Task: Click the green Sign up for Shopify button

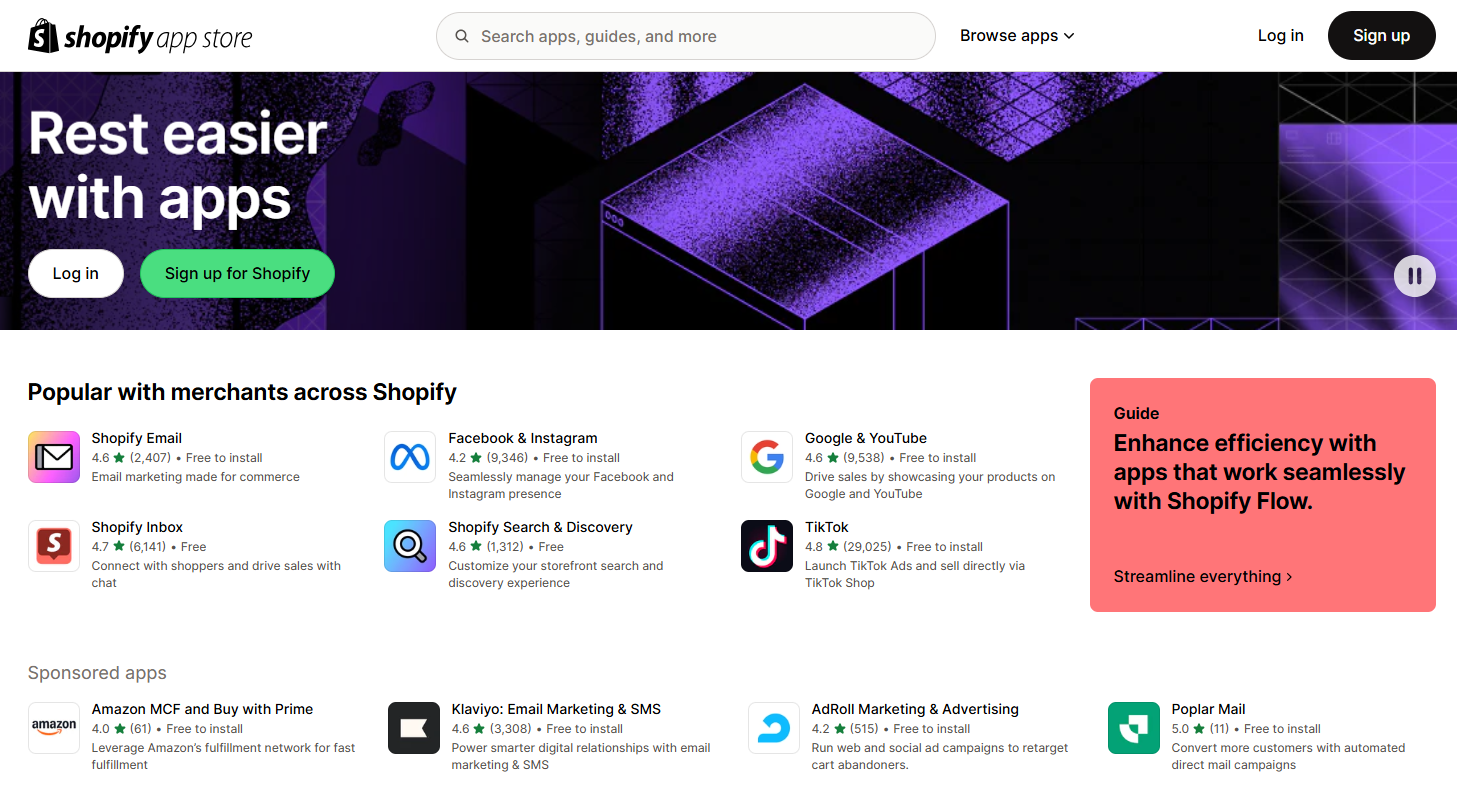Action: [x=237, y=273]
